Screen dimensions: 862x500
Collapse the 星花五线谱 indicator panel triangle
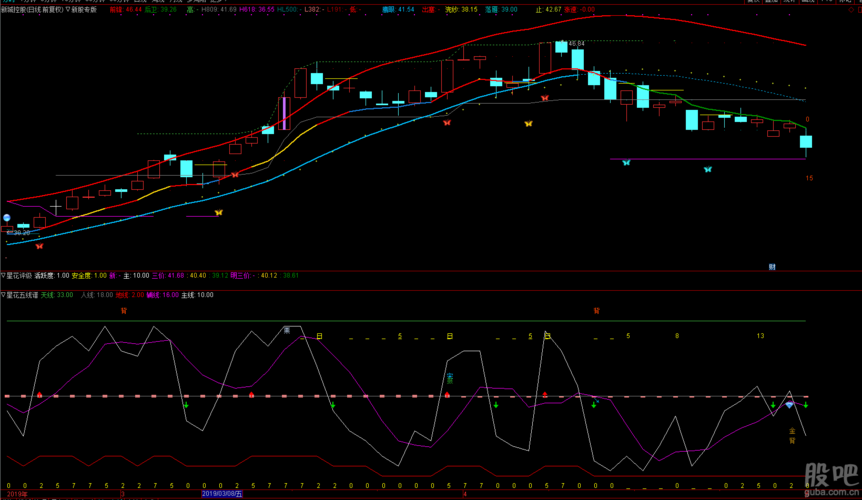[x=3, y=295]
